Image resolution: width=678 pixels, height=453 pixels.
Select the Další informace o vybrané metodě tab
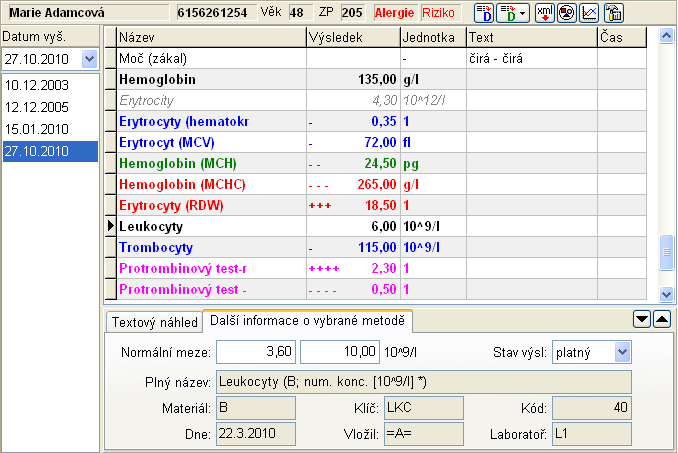[x=308, y=321]
